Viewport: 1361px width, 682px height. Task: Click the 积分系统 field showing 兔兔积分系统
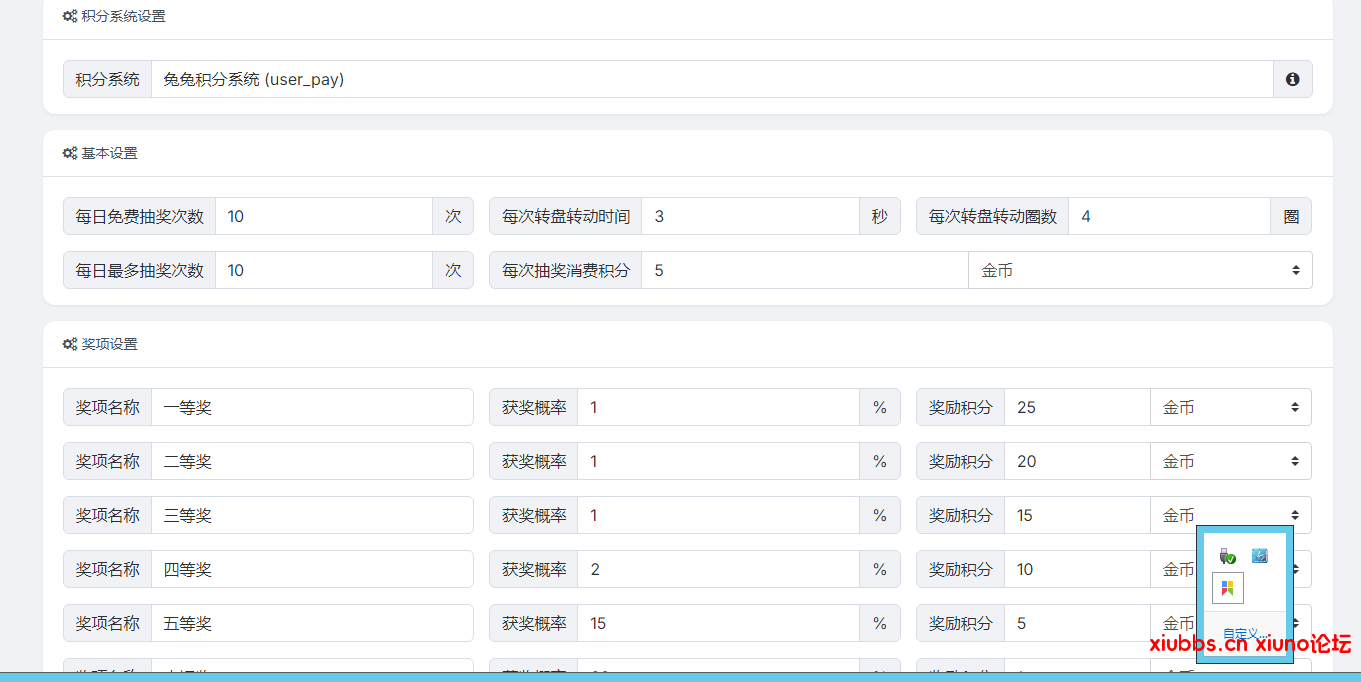coord(711,79)
